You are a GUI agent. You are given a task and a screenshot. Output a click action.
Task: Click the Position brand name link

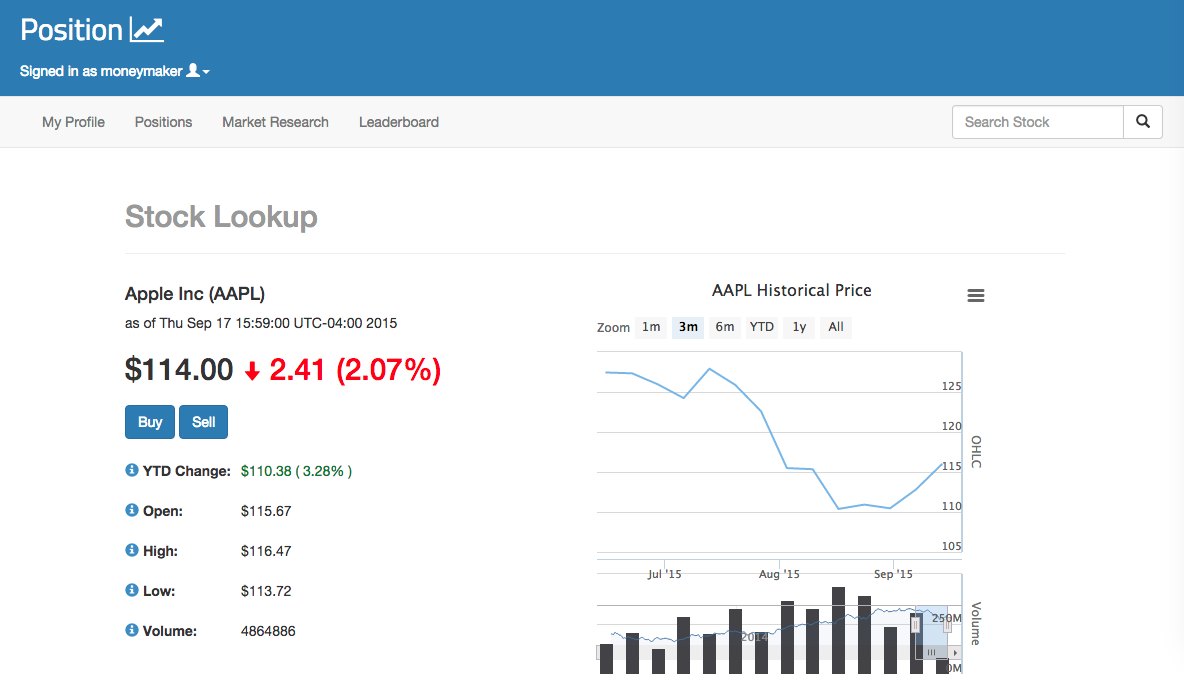[x=71, y=29]
